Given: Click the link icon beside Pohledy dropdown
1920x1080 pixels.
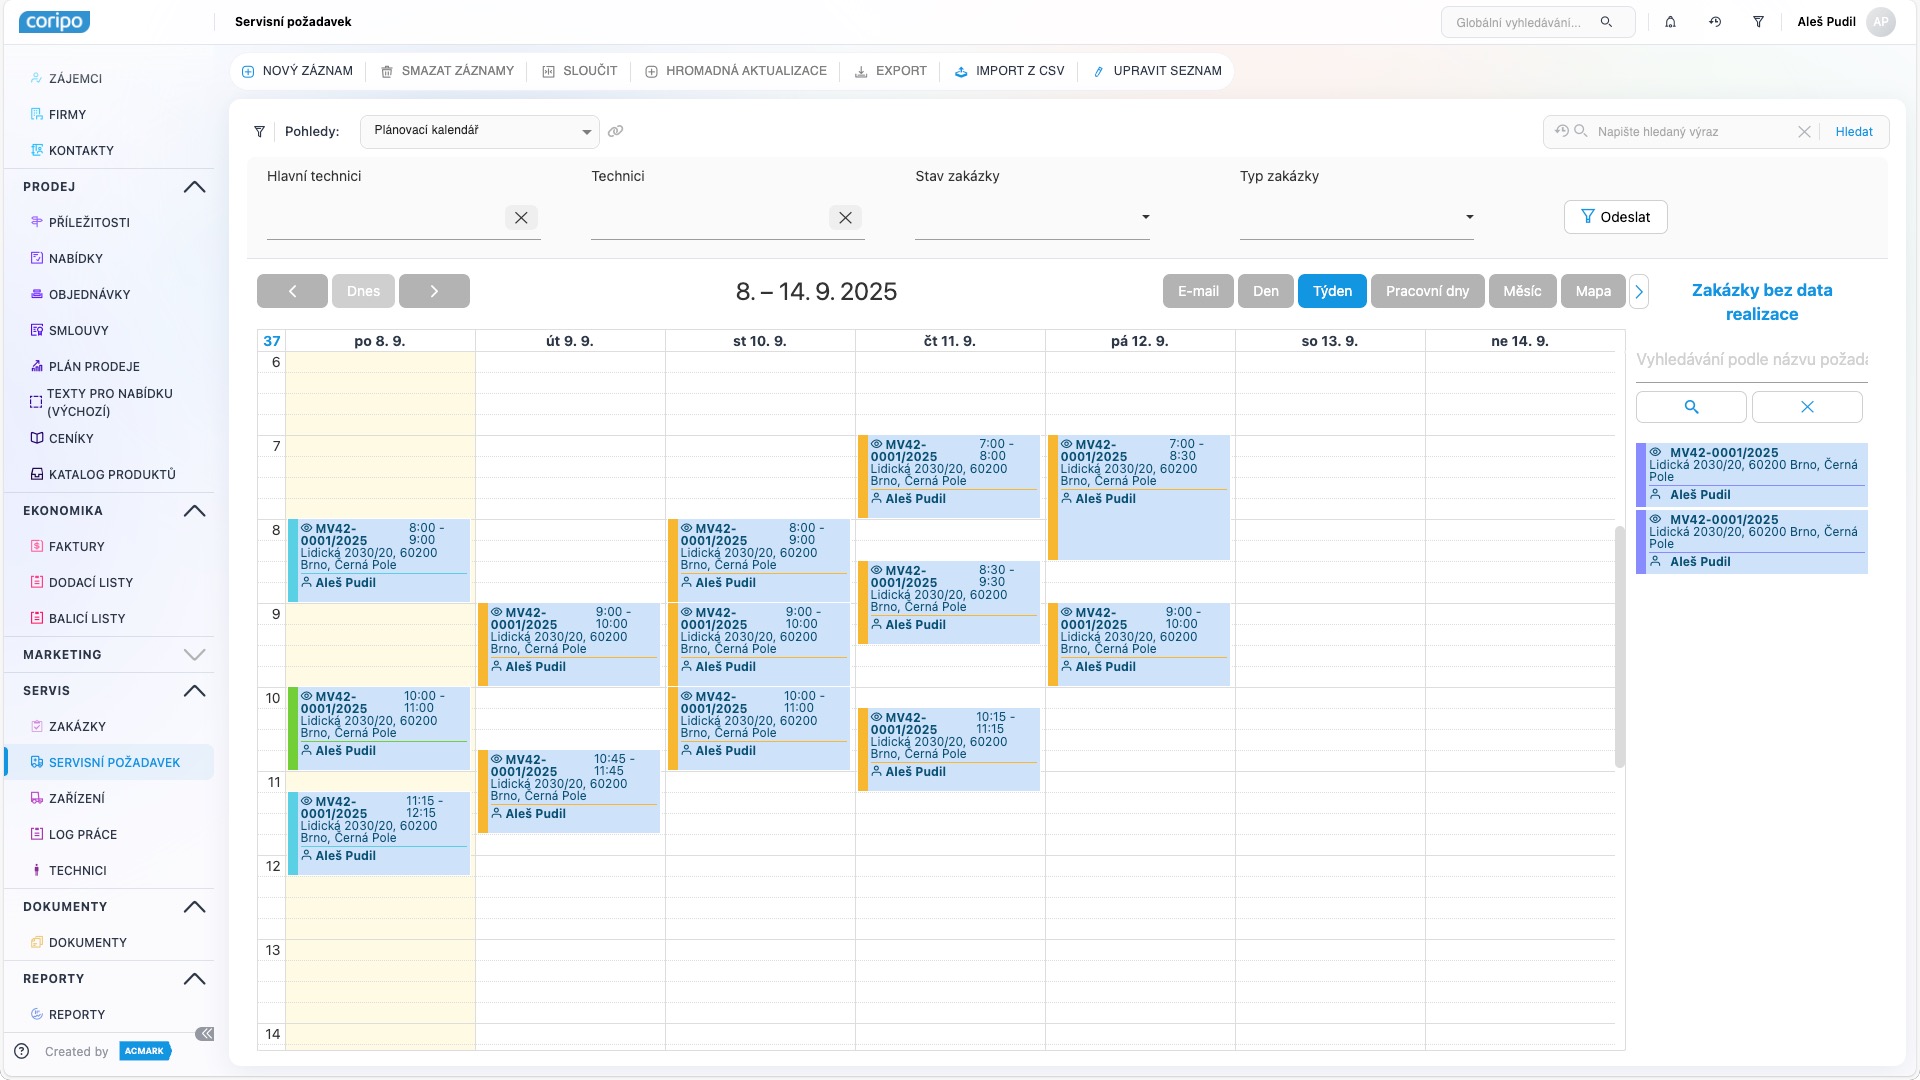Looking at the screenshot, I should [x=616, y=131].
